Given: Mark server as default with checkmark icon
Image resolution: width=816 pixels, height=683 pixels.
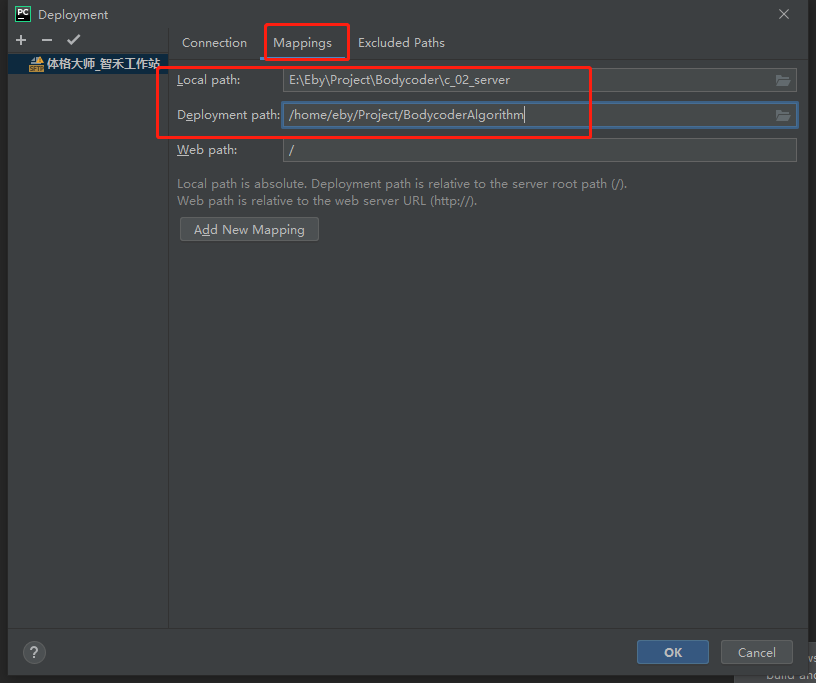Looking at the screenshot, I should [x=72, y=40].
